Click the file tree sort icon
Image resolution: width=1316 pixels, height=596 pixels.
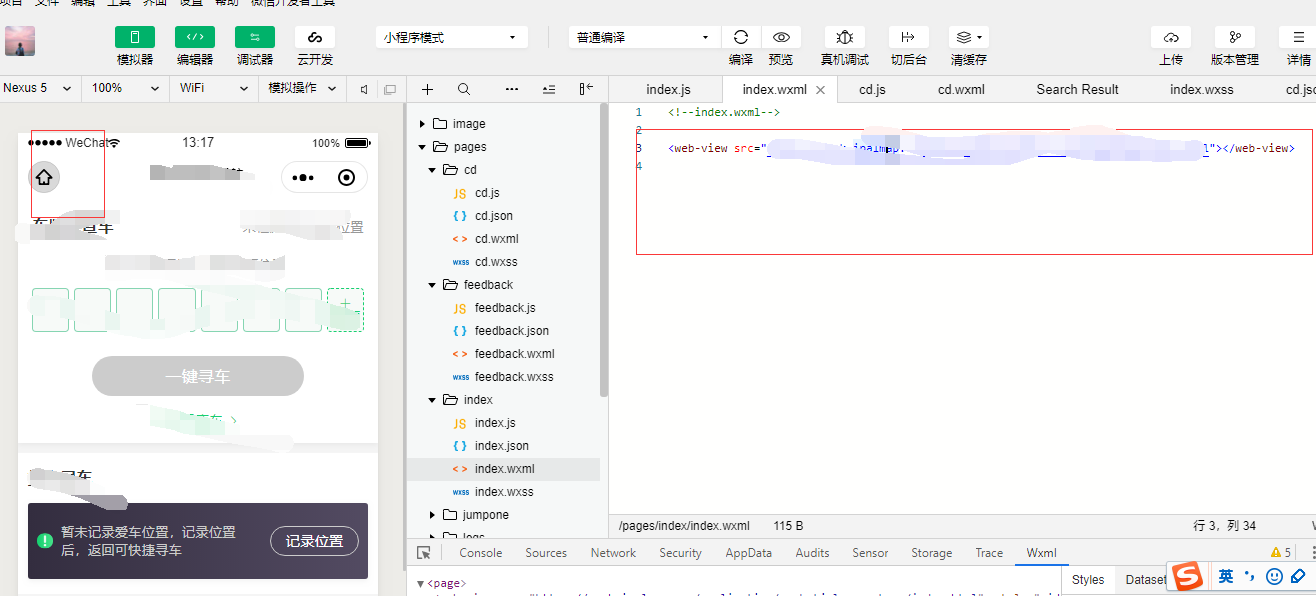[x=548, y=89]
